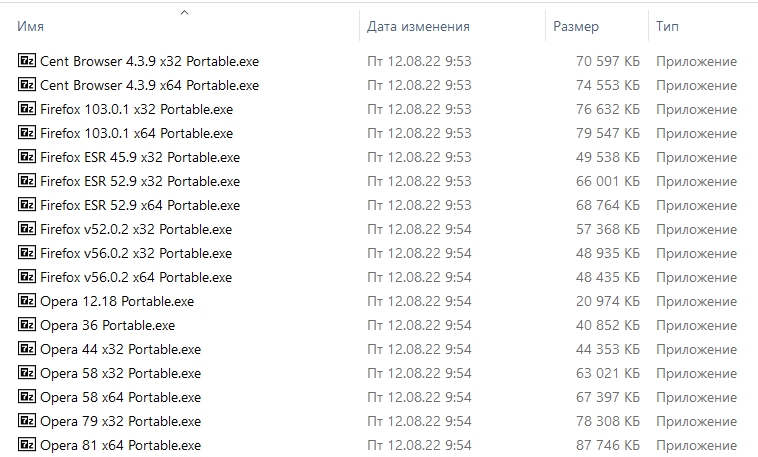Sort files by the Размер column header
The width and height of the screenshot is (758, 457).
coord(576,27)
